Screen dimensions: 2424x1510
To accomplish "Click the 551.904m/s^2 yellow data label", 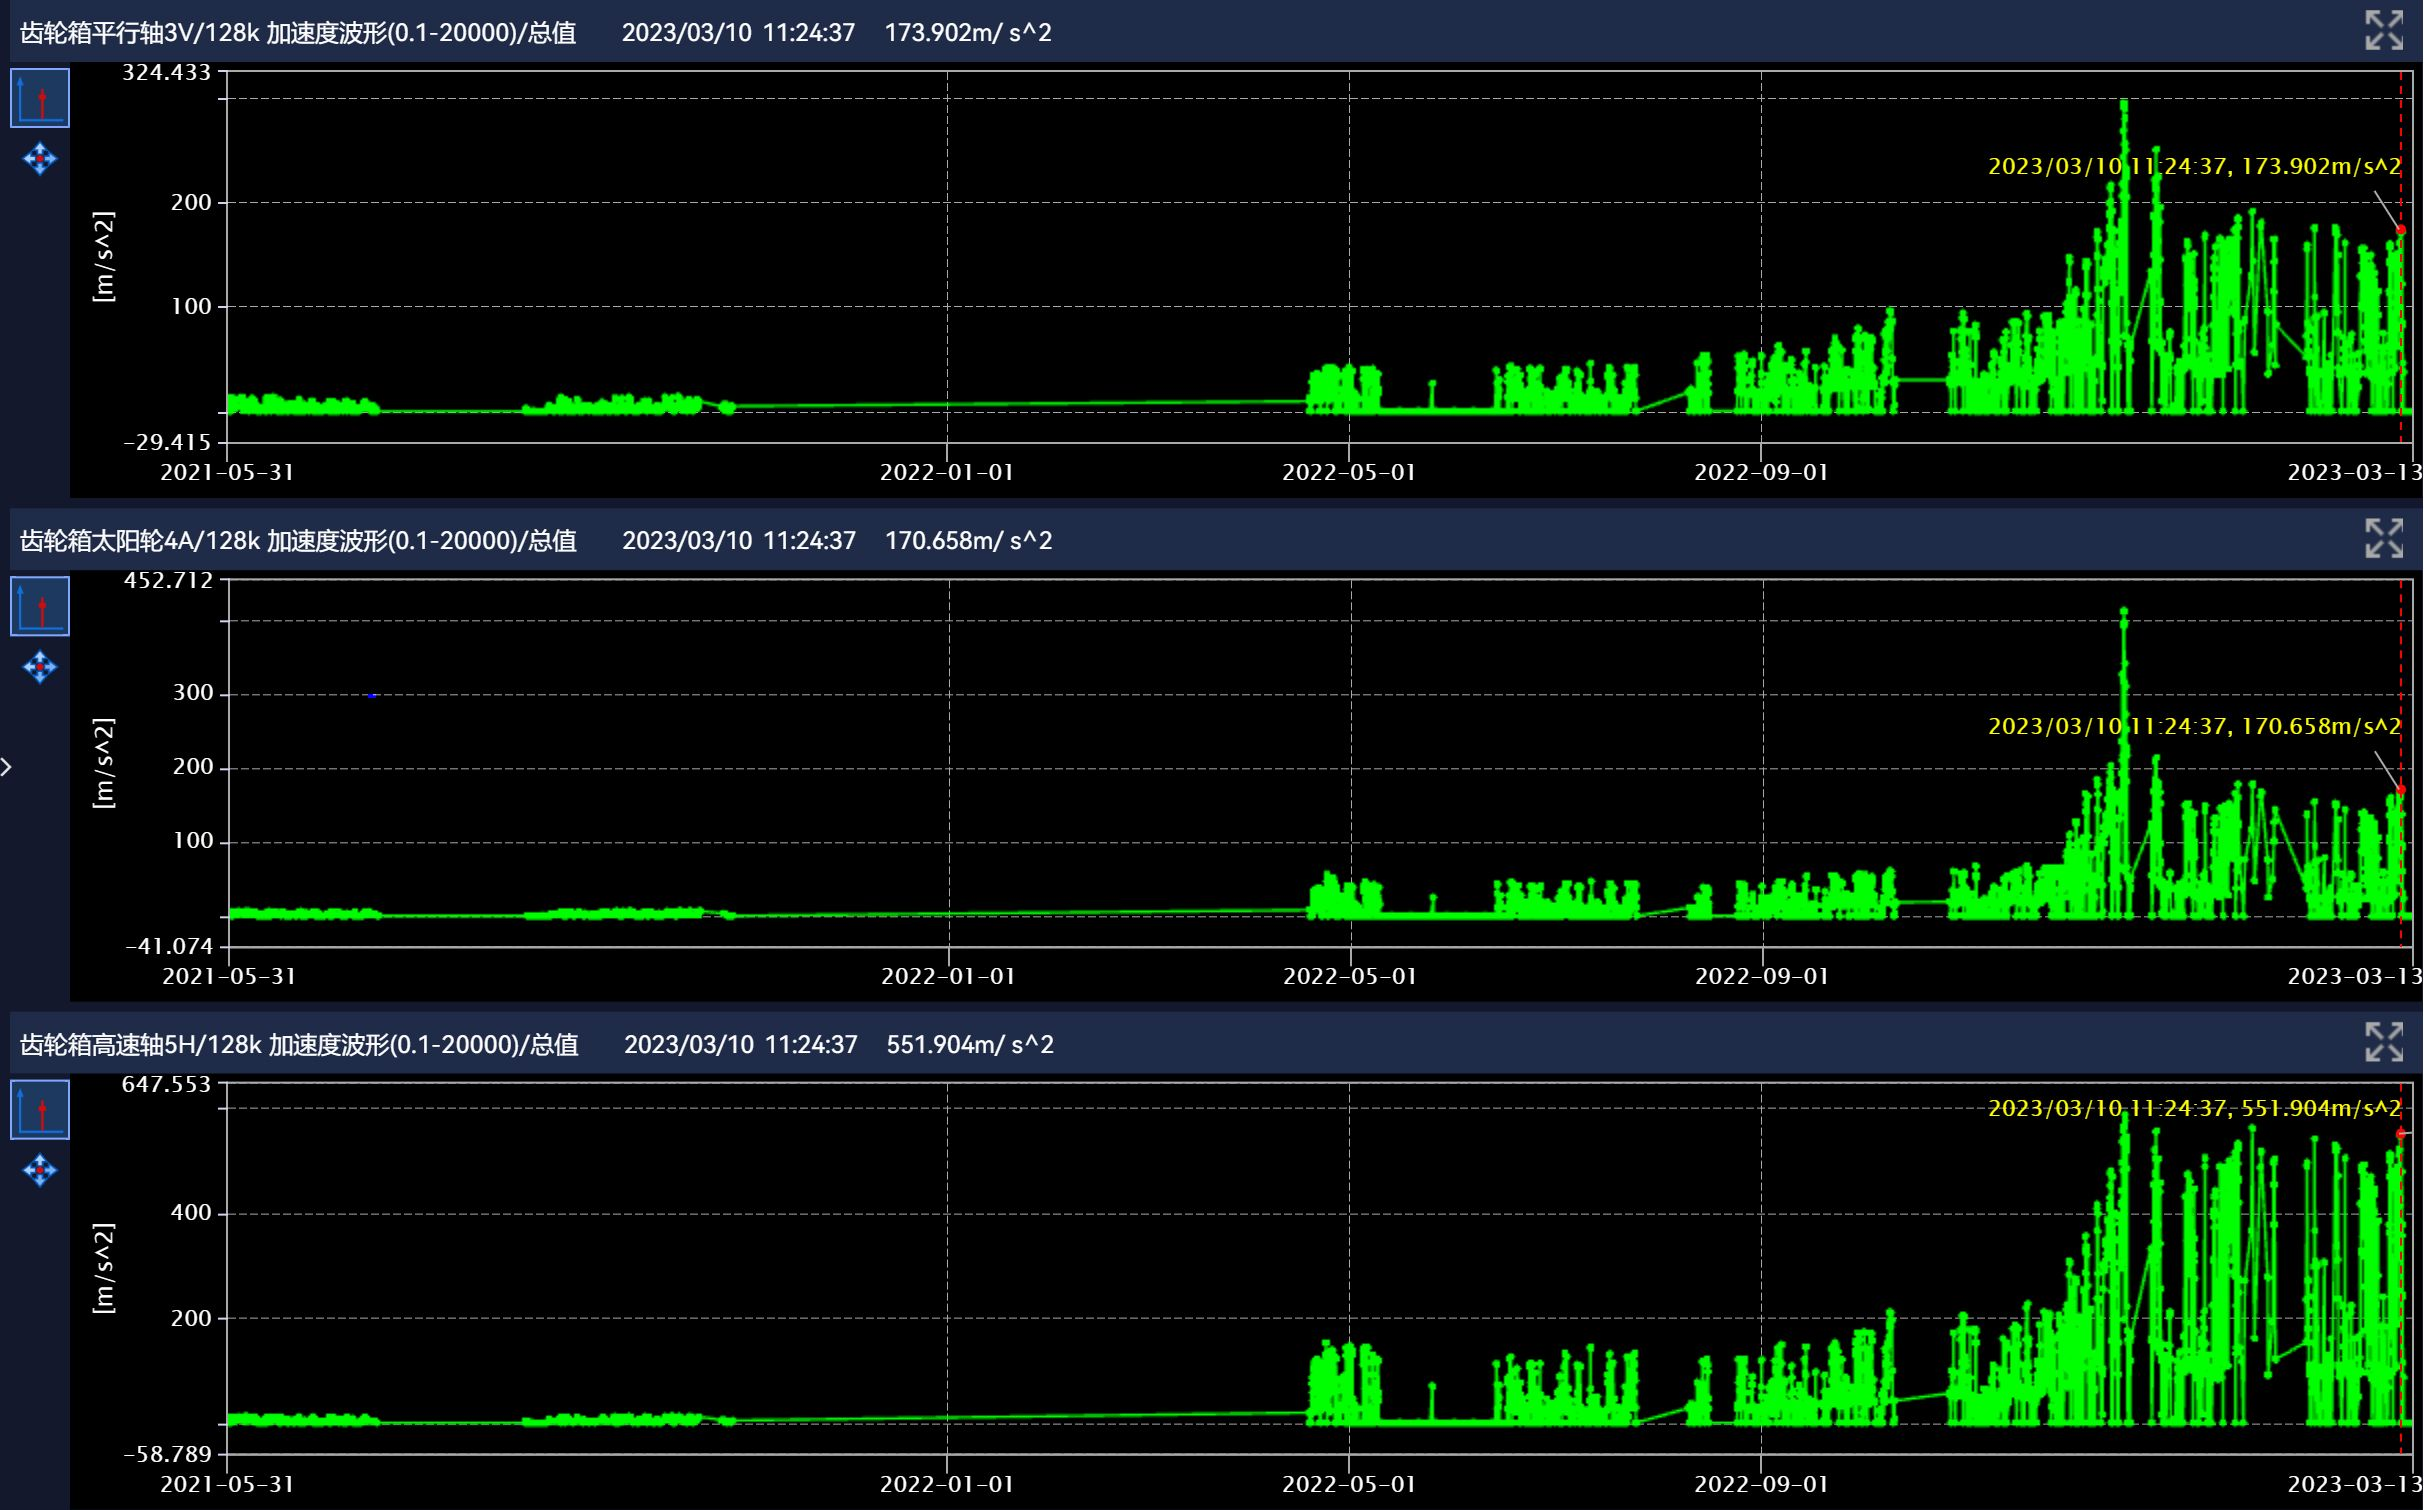I will [2194, 1108].
